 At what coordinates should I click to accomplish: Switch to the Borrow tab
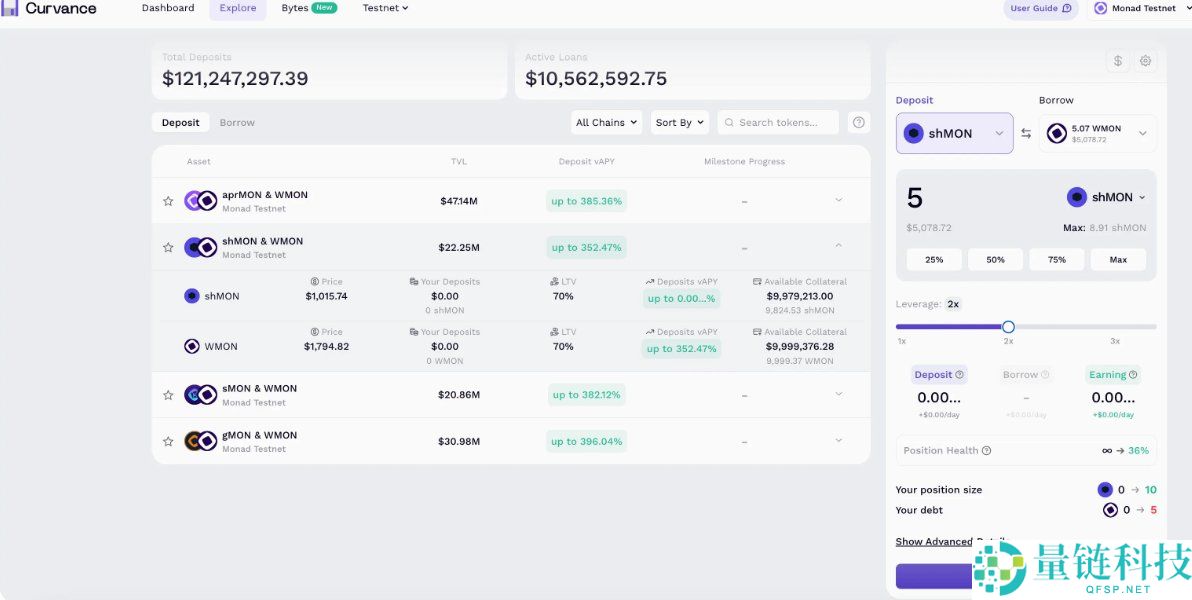pos(237,123)
